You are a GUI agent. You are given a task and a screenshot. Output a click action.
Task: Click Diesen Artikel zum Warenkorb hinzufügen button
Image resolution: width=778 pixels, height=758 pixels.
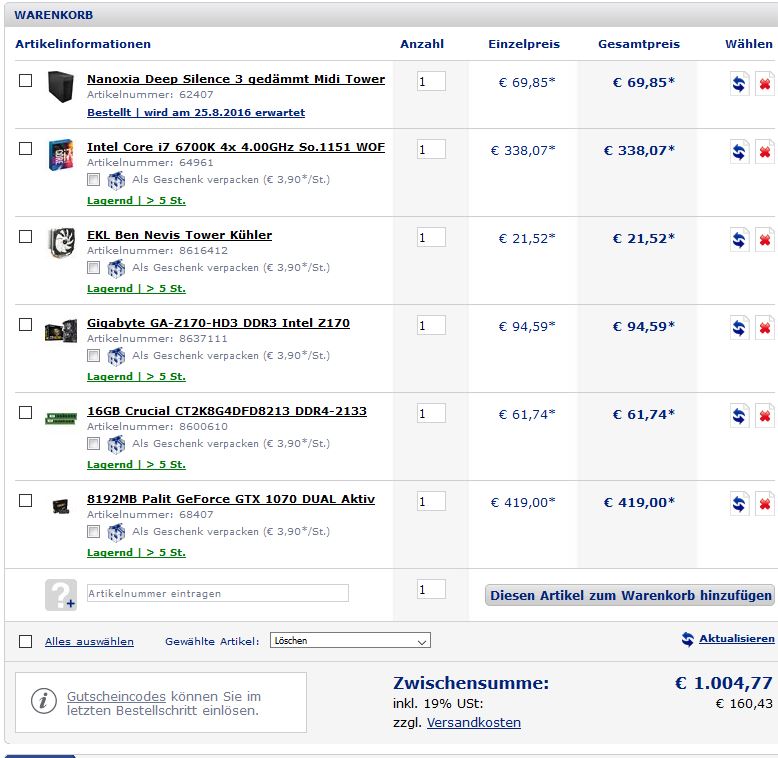click(630, 595)
